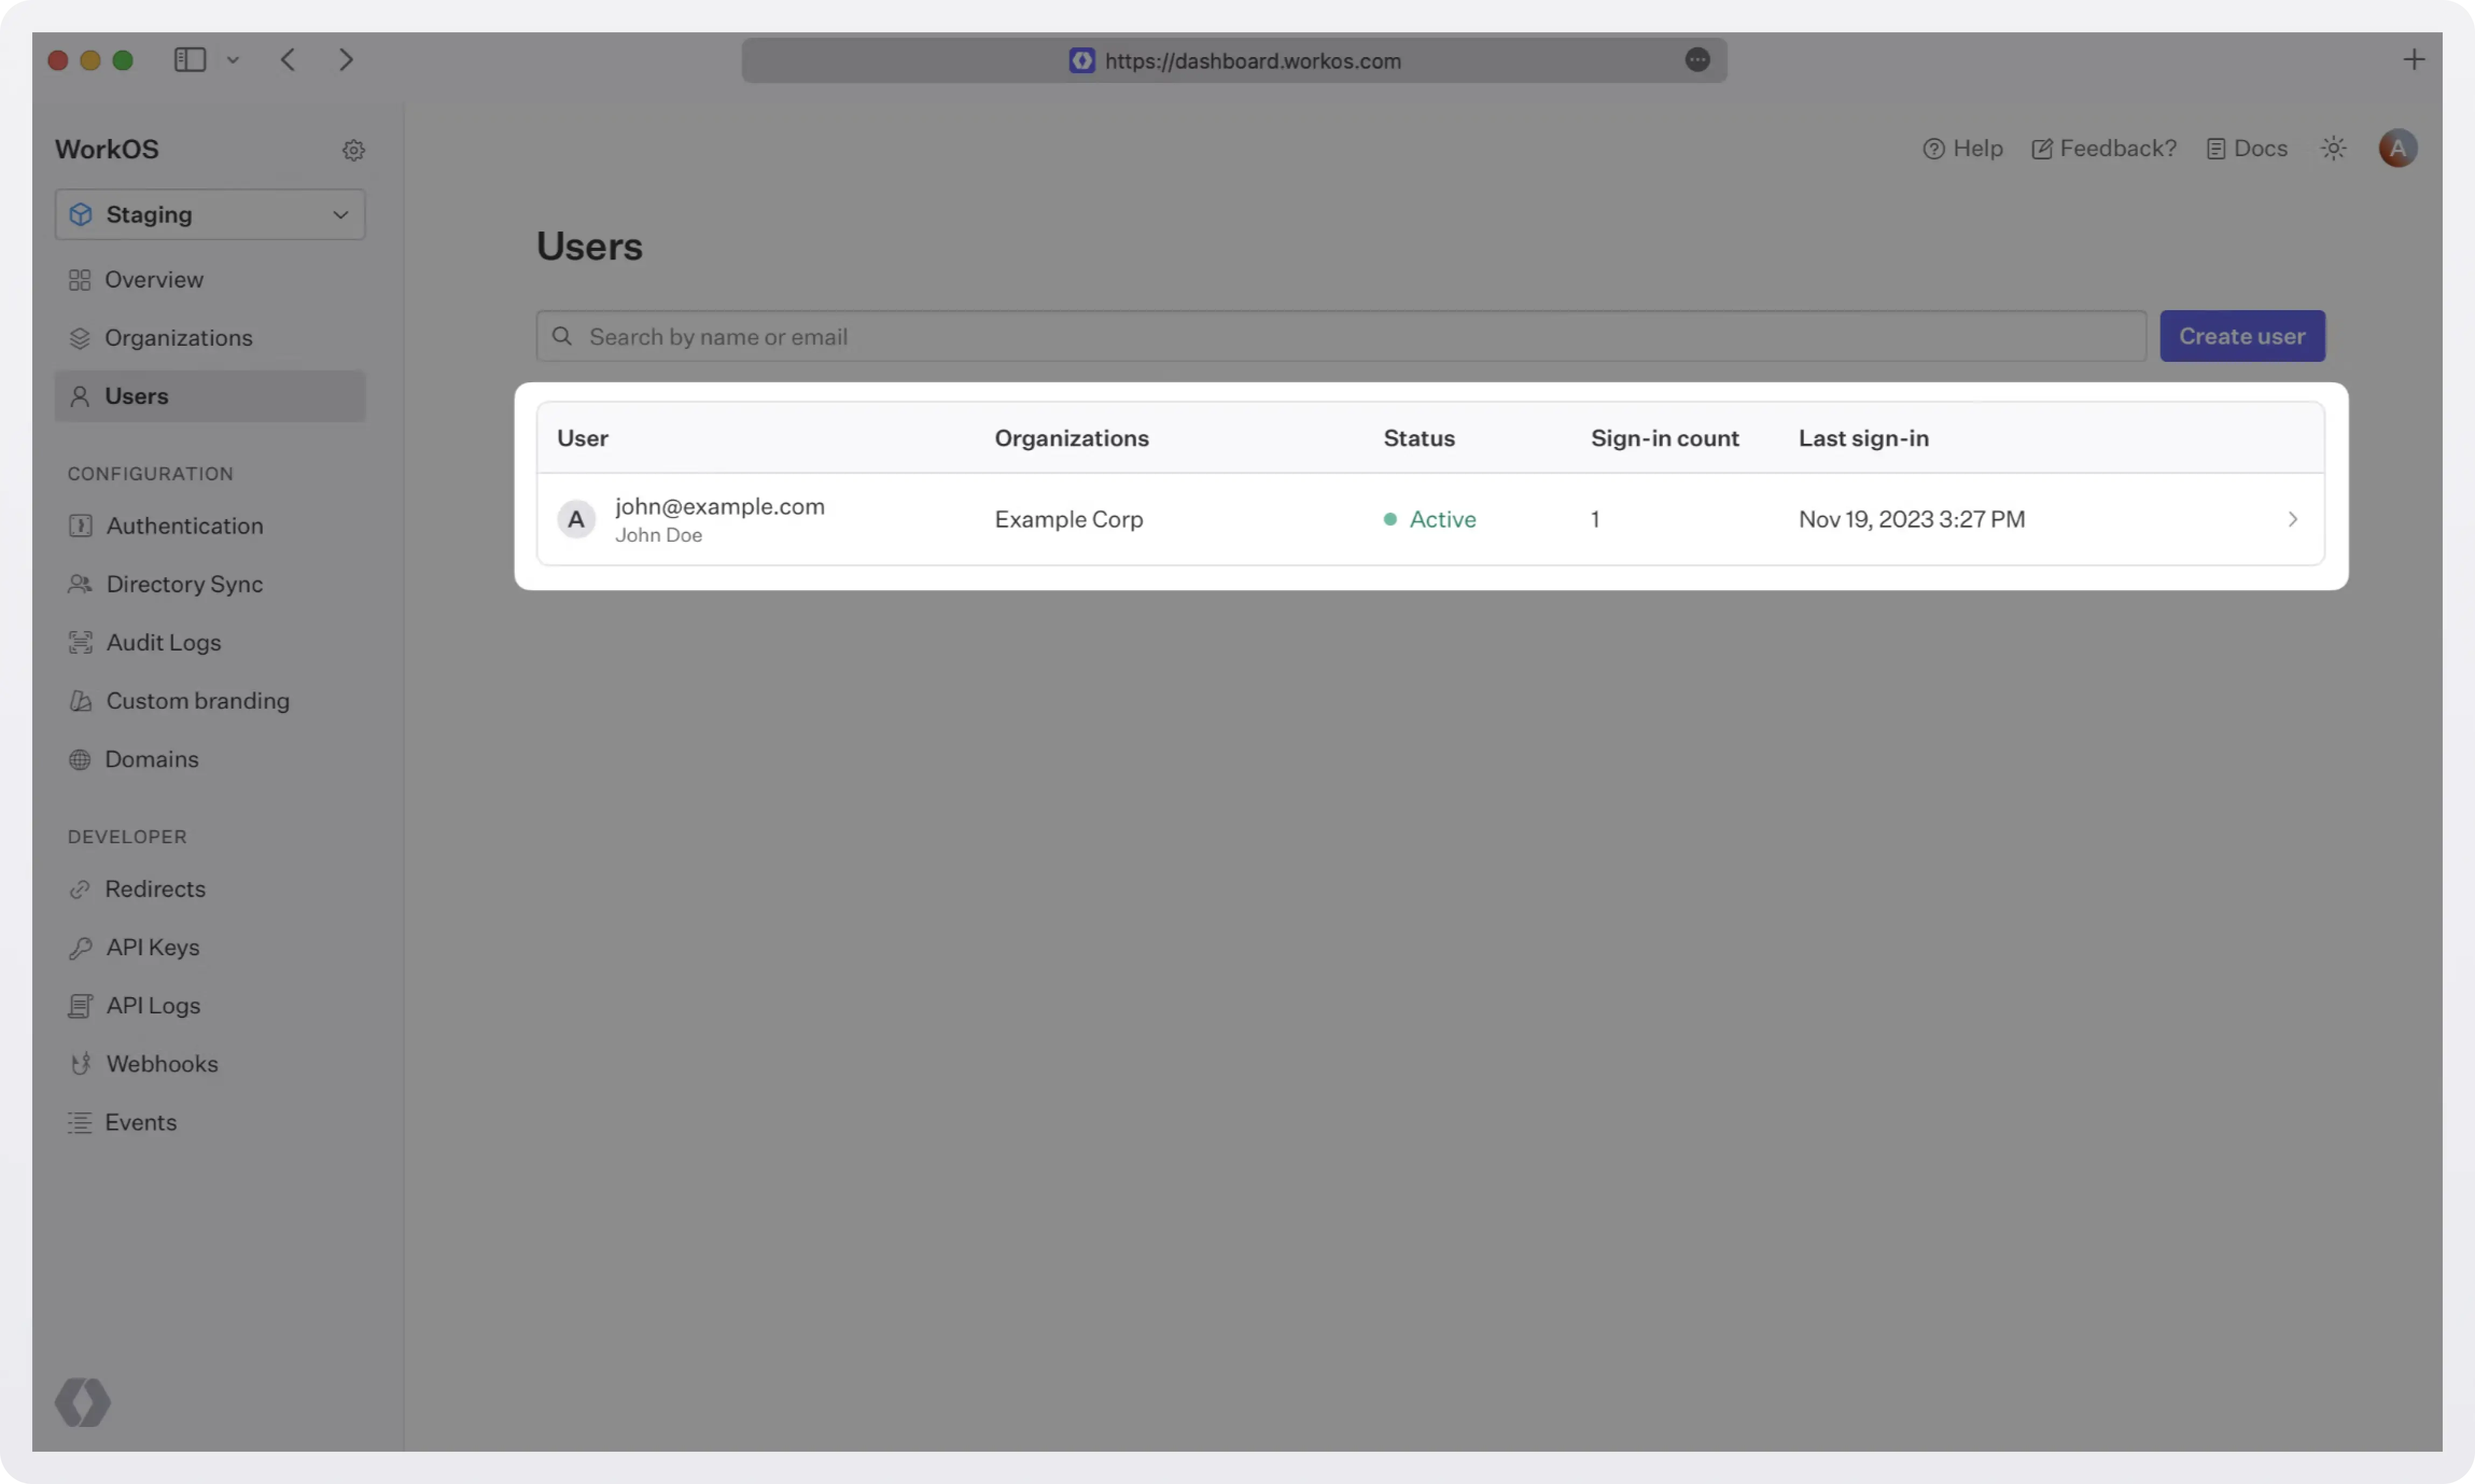Image resolution: width=2475 pixels, height=1484 pixels.
Task: Open account avatar menu
Action: (2398, 148)
